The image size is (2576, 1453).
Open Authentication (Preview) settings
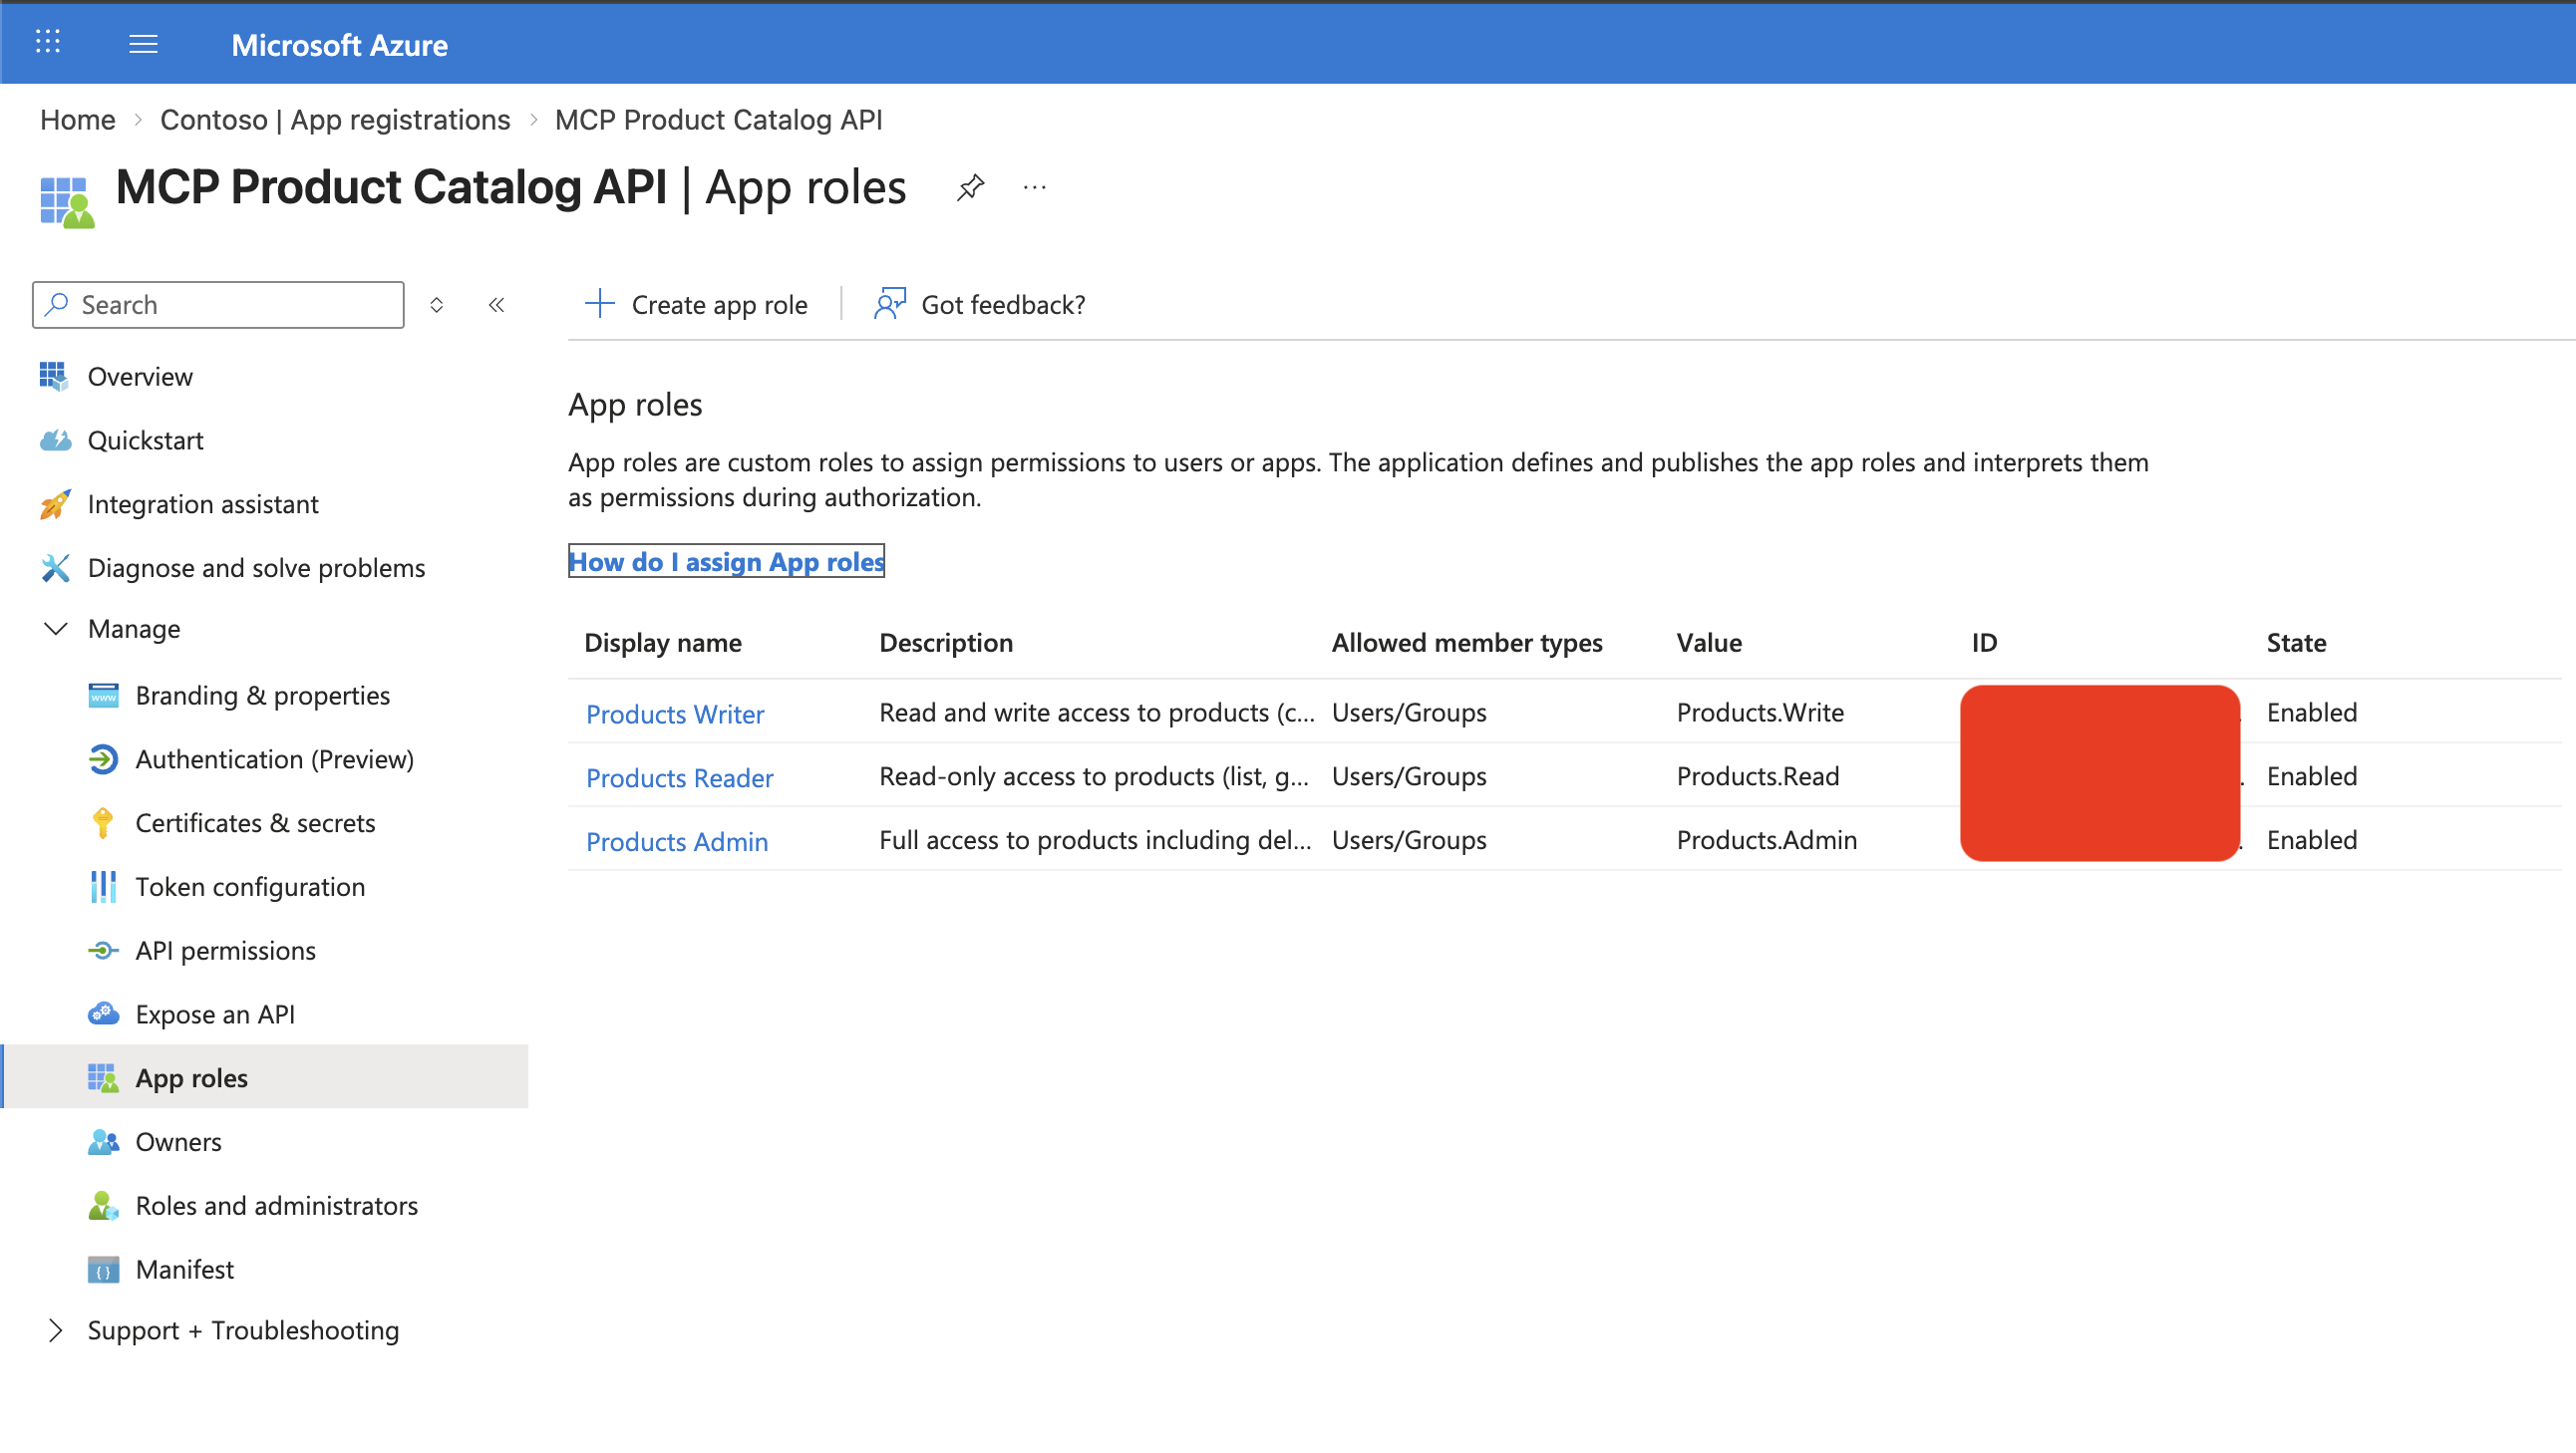pyautogui.click(x=275, y=758)
